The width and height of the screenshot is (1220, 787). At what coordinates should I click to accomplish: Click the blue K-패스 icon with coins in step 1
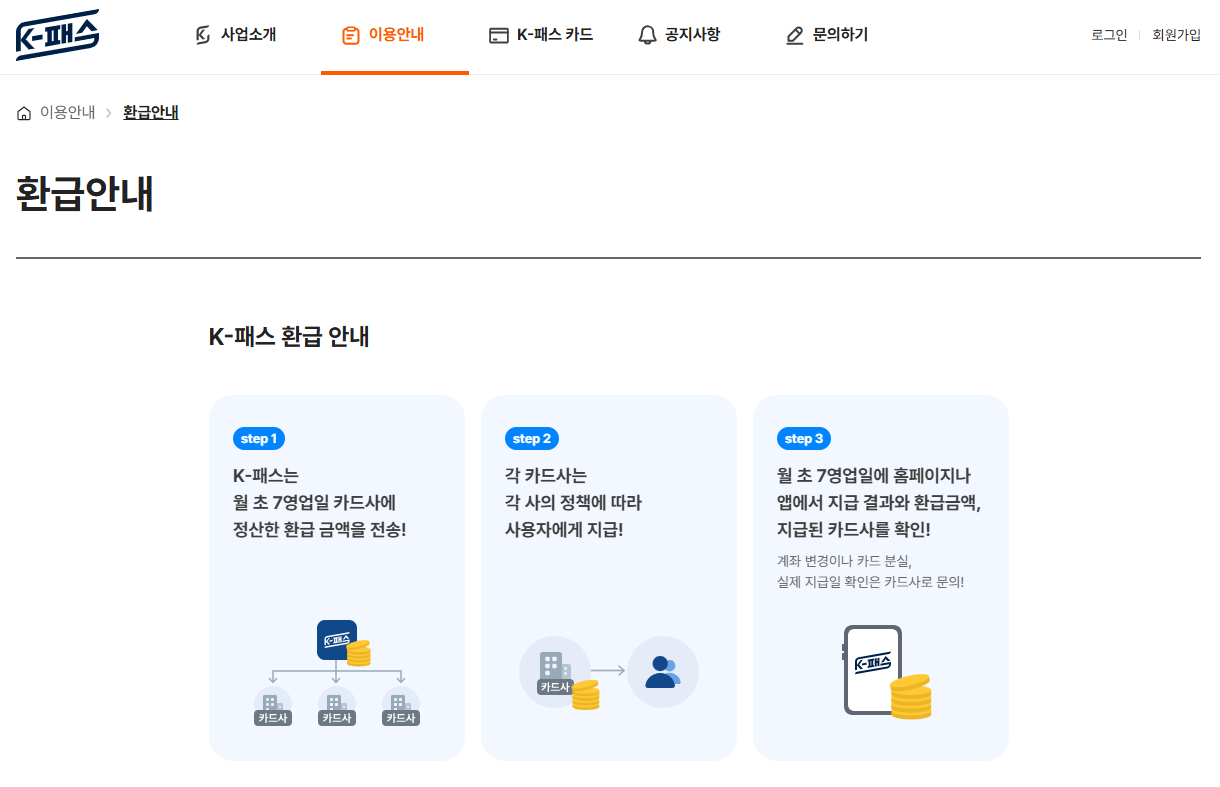[x=343, y=643]
